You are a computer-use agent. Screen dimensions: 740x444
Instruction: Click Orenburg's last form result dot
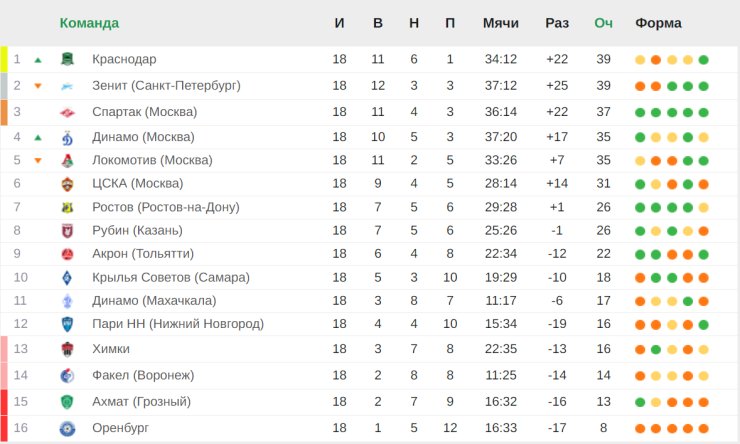point(703,428)
